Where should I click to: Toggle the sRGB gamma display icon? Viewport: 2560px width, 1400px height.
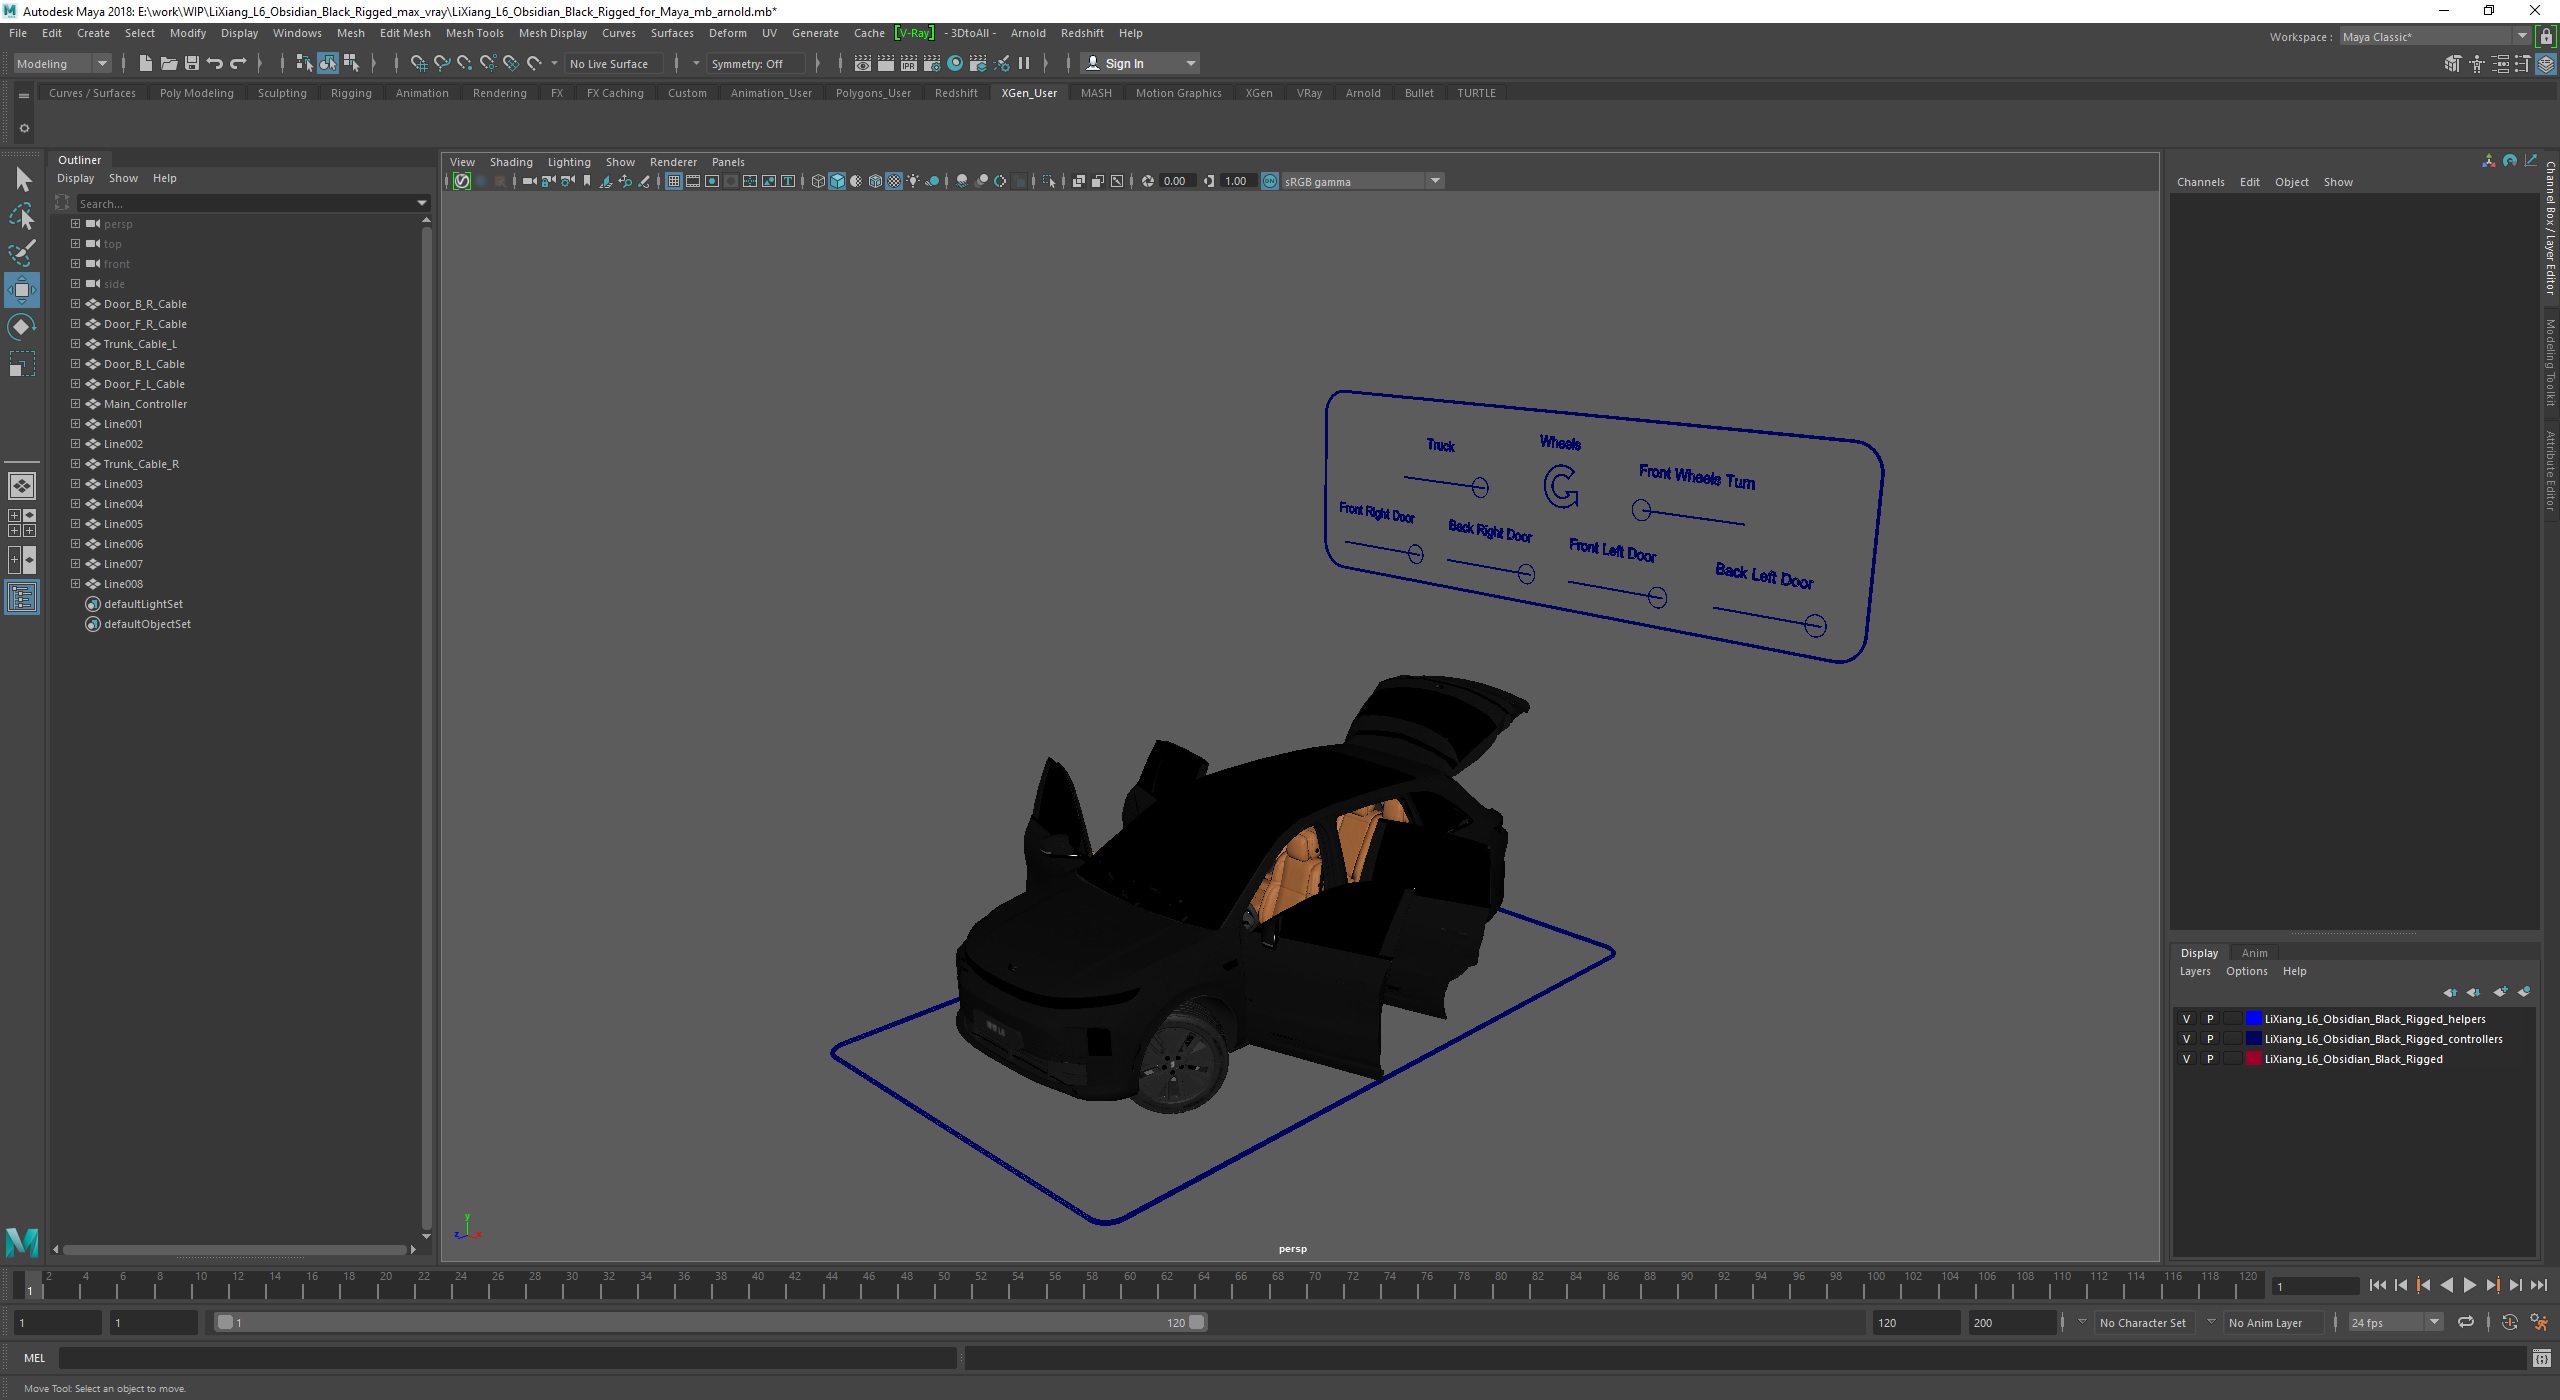pyautogui.click(x=1272, y=181)
